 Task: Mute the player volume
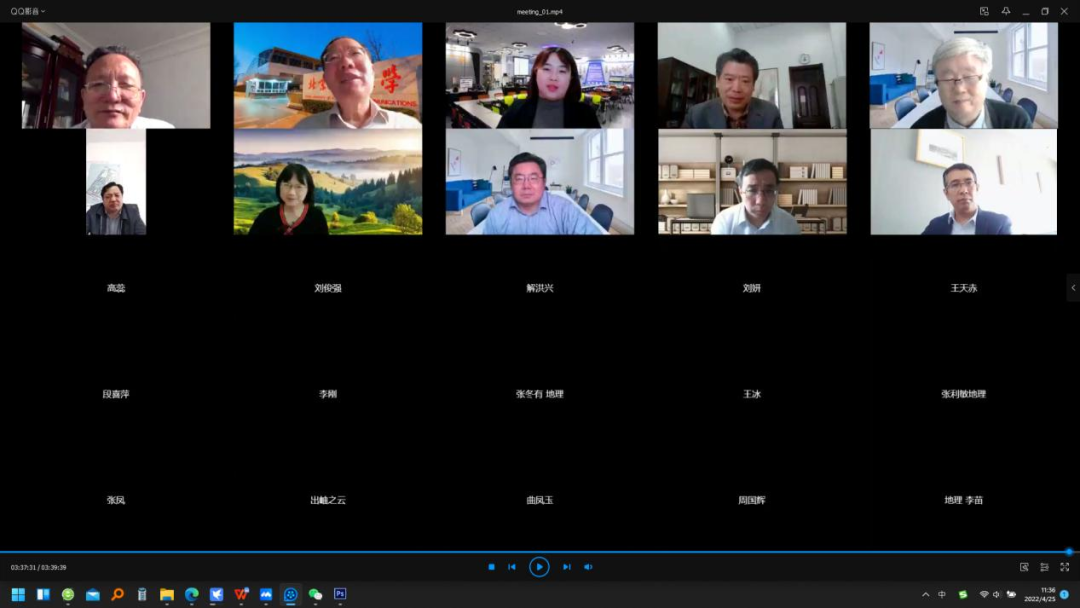pyautogui.click(x=588, y=567)
